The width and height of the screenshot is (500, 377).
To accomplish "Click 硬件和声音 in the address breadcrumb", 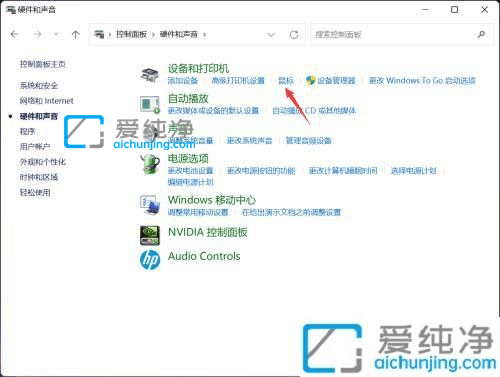I will point(179,34).
